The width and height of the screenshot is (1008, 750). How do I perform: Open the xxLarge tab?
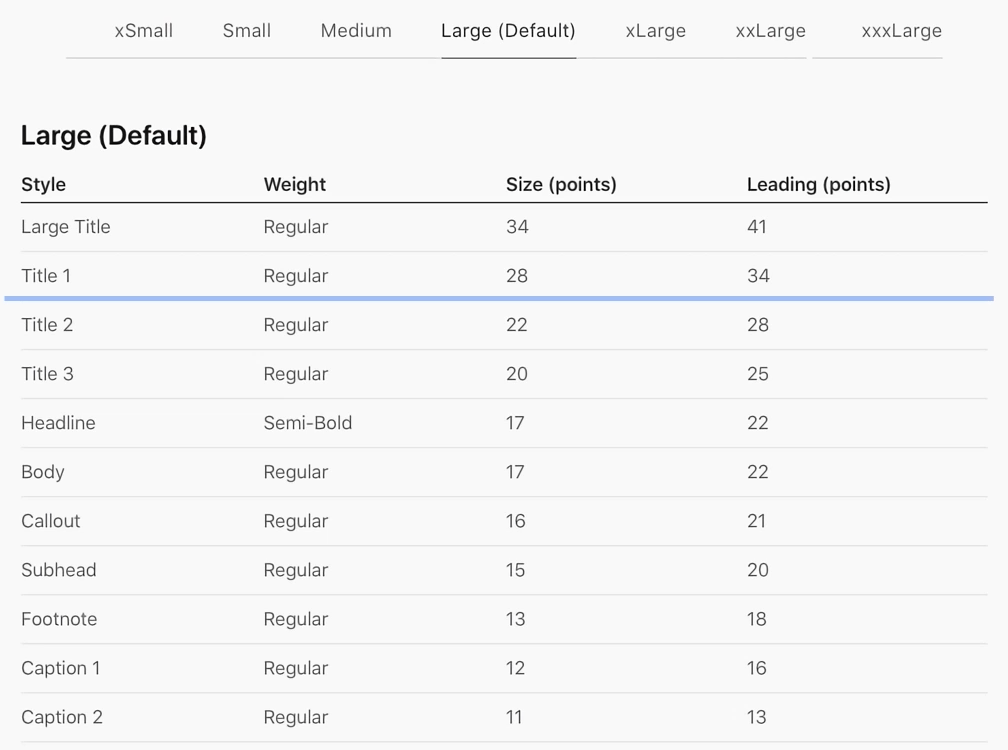770,31
